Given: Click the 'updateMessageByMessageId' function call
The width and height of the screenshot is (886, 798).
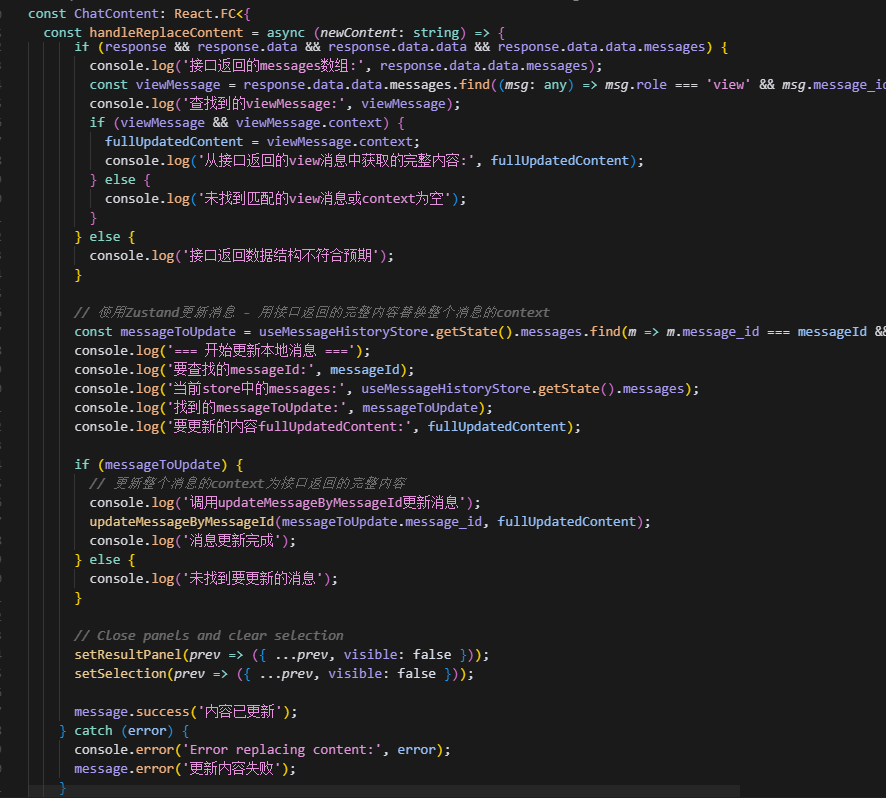Looking at the screenshot, I should [x=182, y=522].
